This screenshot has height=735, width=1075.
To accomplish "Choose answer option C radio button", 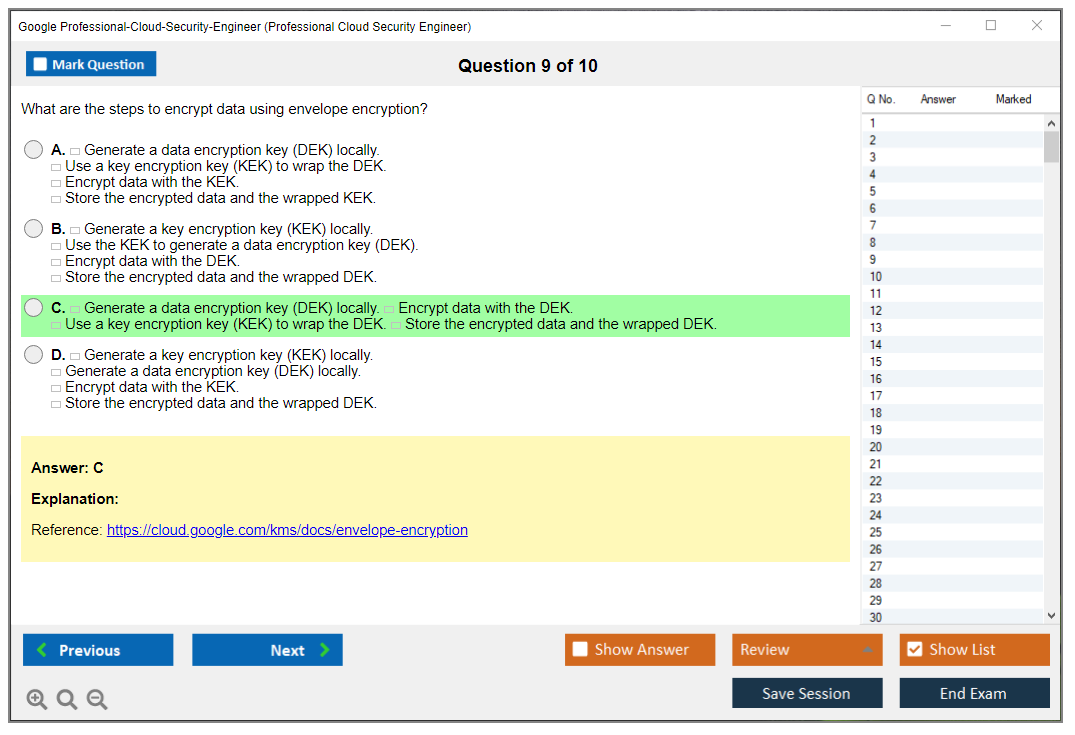I will 34,308.
